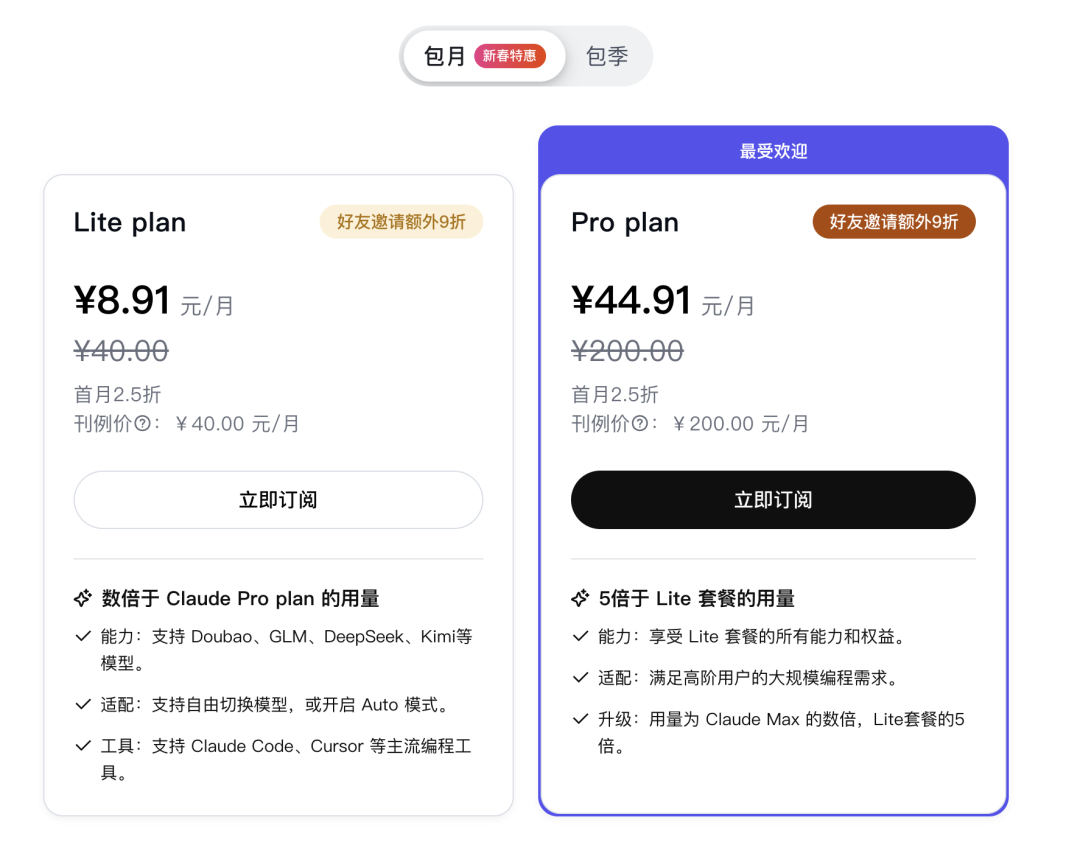This screenshot has height=856, width=1080.
Task: Open the Pro plan 刊例价 help icon
Action: point(640,424)
